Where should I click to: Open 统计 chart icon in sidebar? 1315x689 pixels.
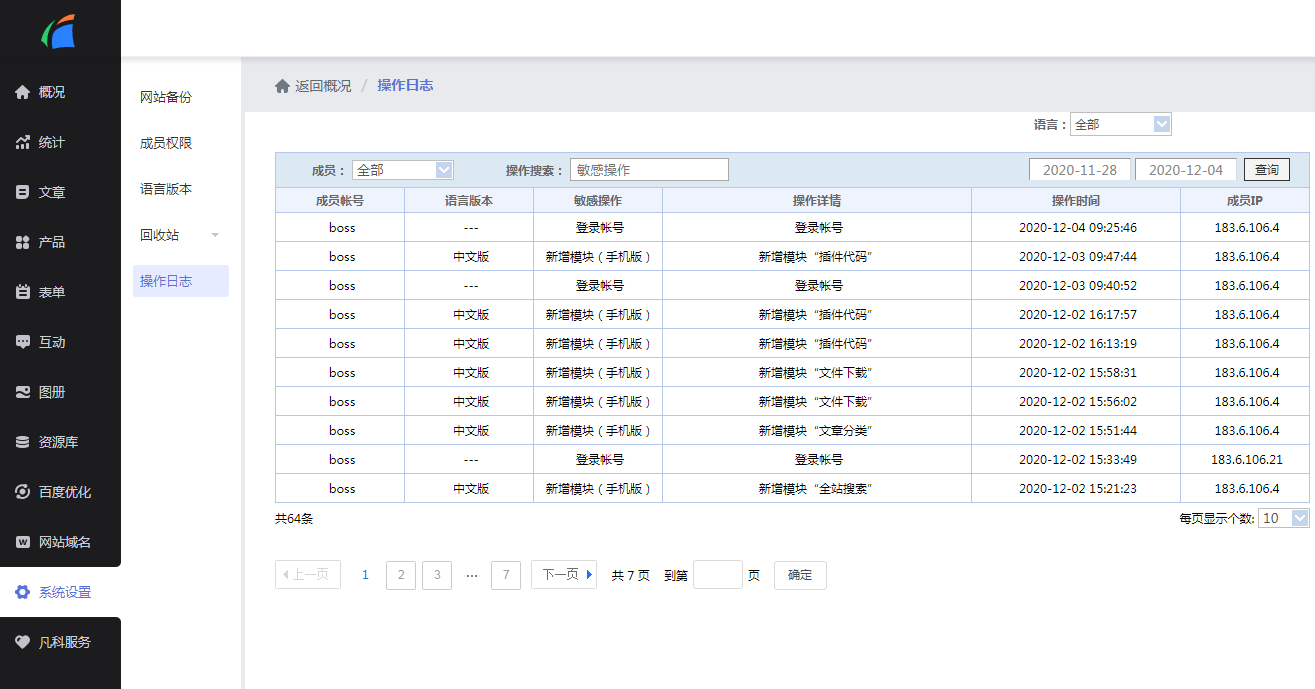pos(22,142)
